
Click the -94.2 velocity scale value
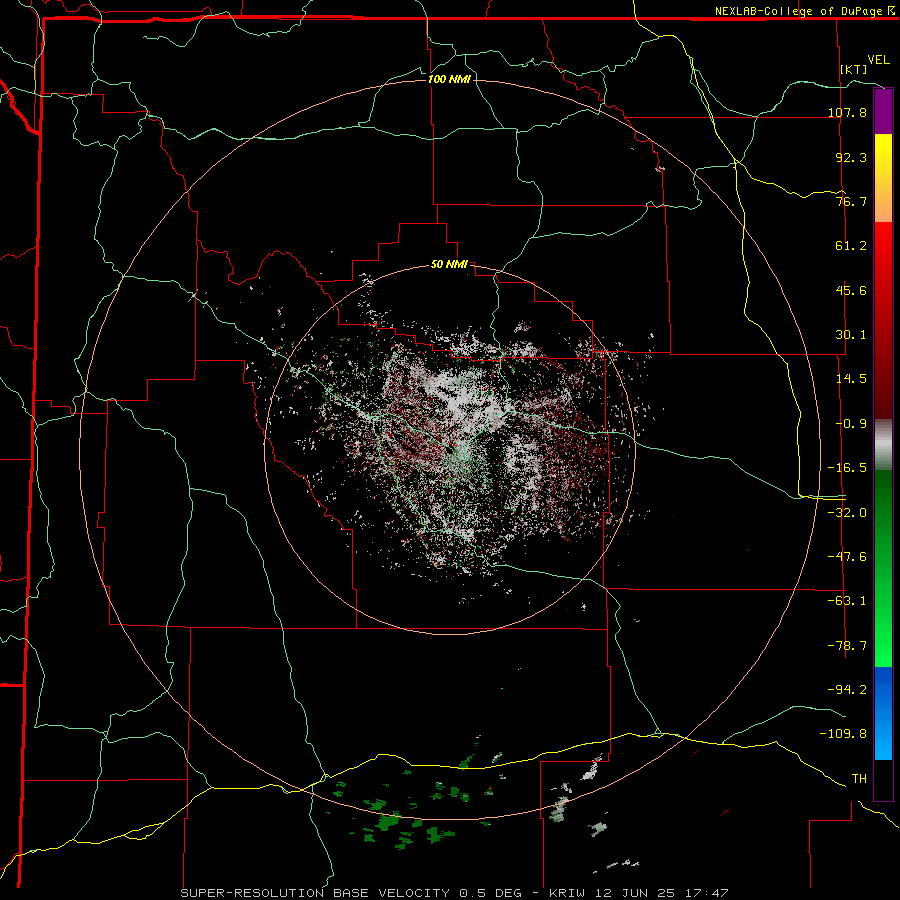(847, 689)
